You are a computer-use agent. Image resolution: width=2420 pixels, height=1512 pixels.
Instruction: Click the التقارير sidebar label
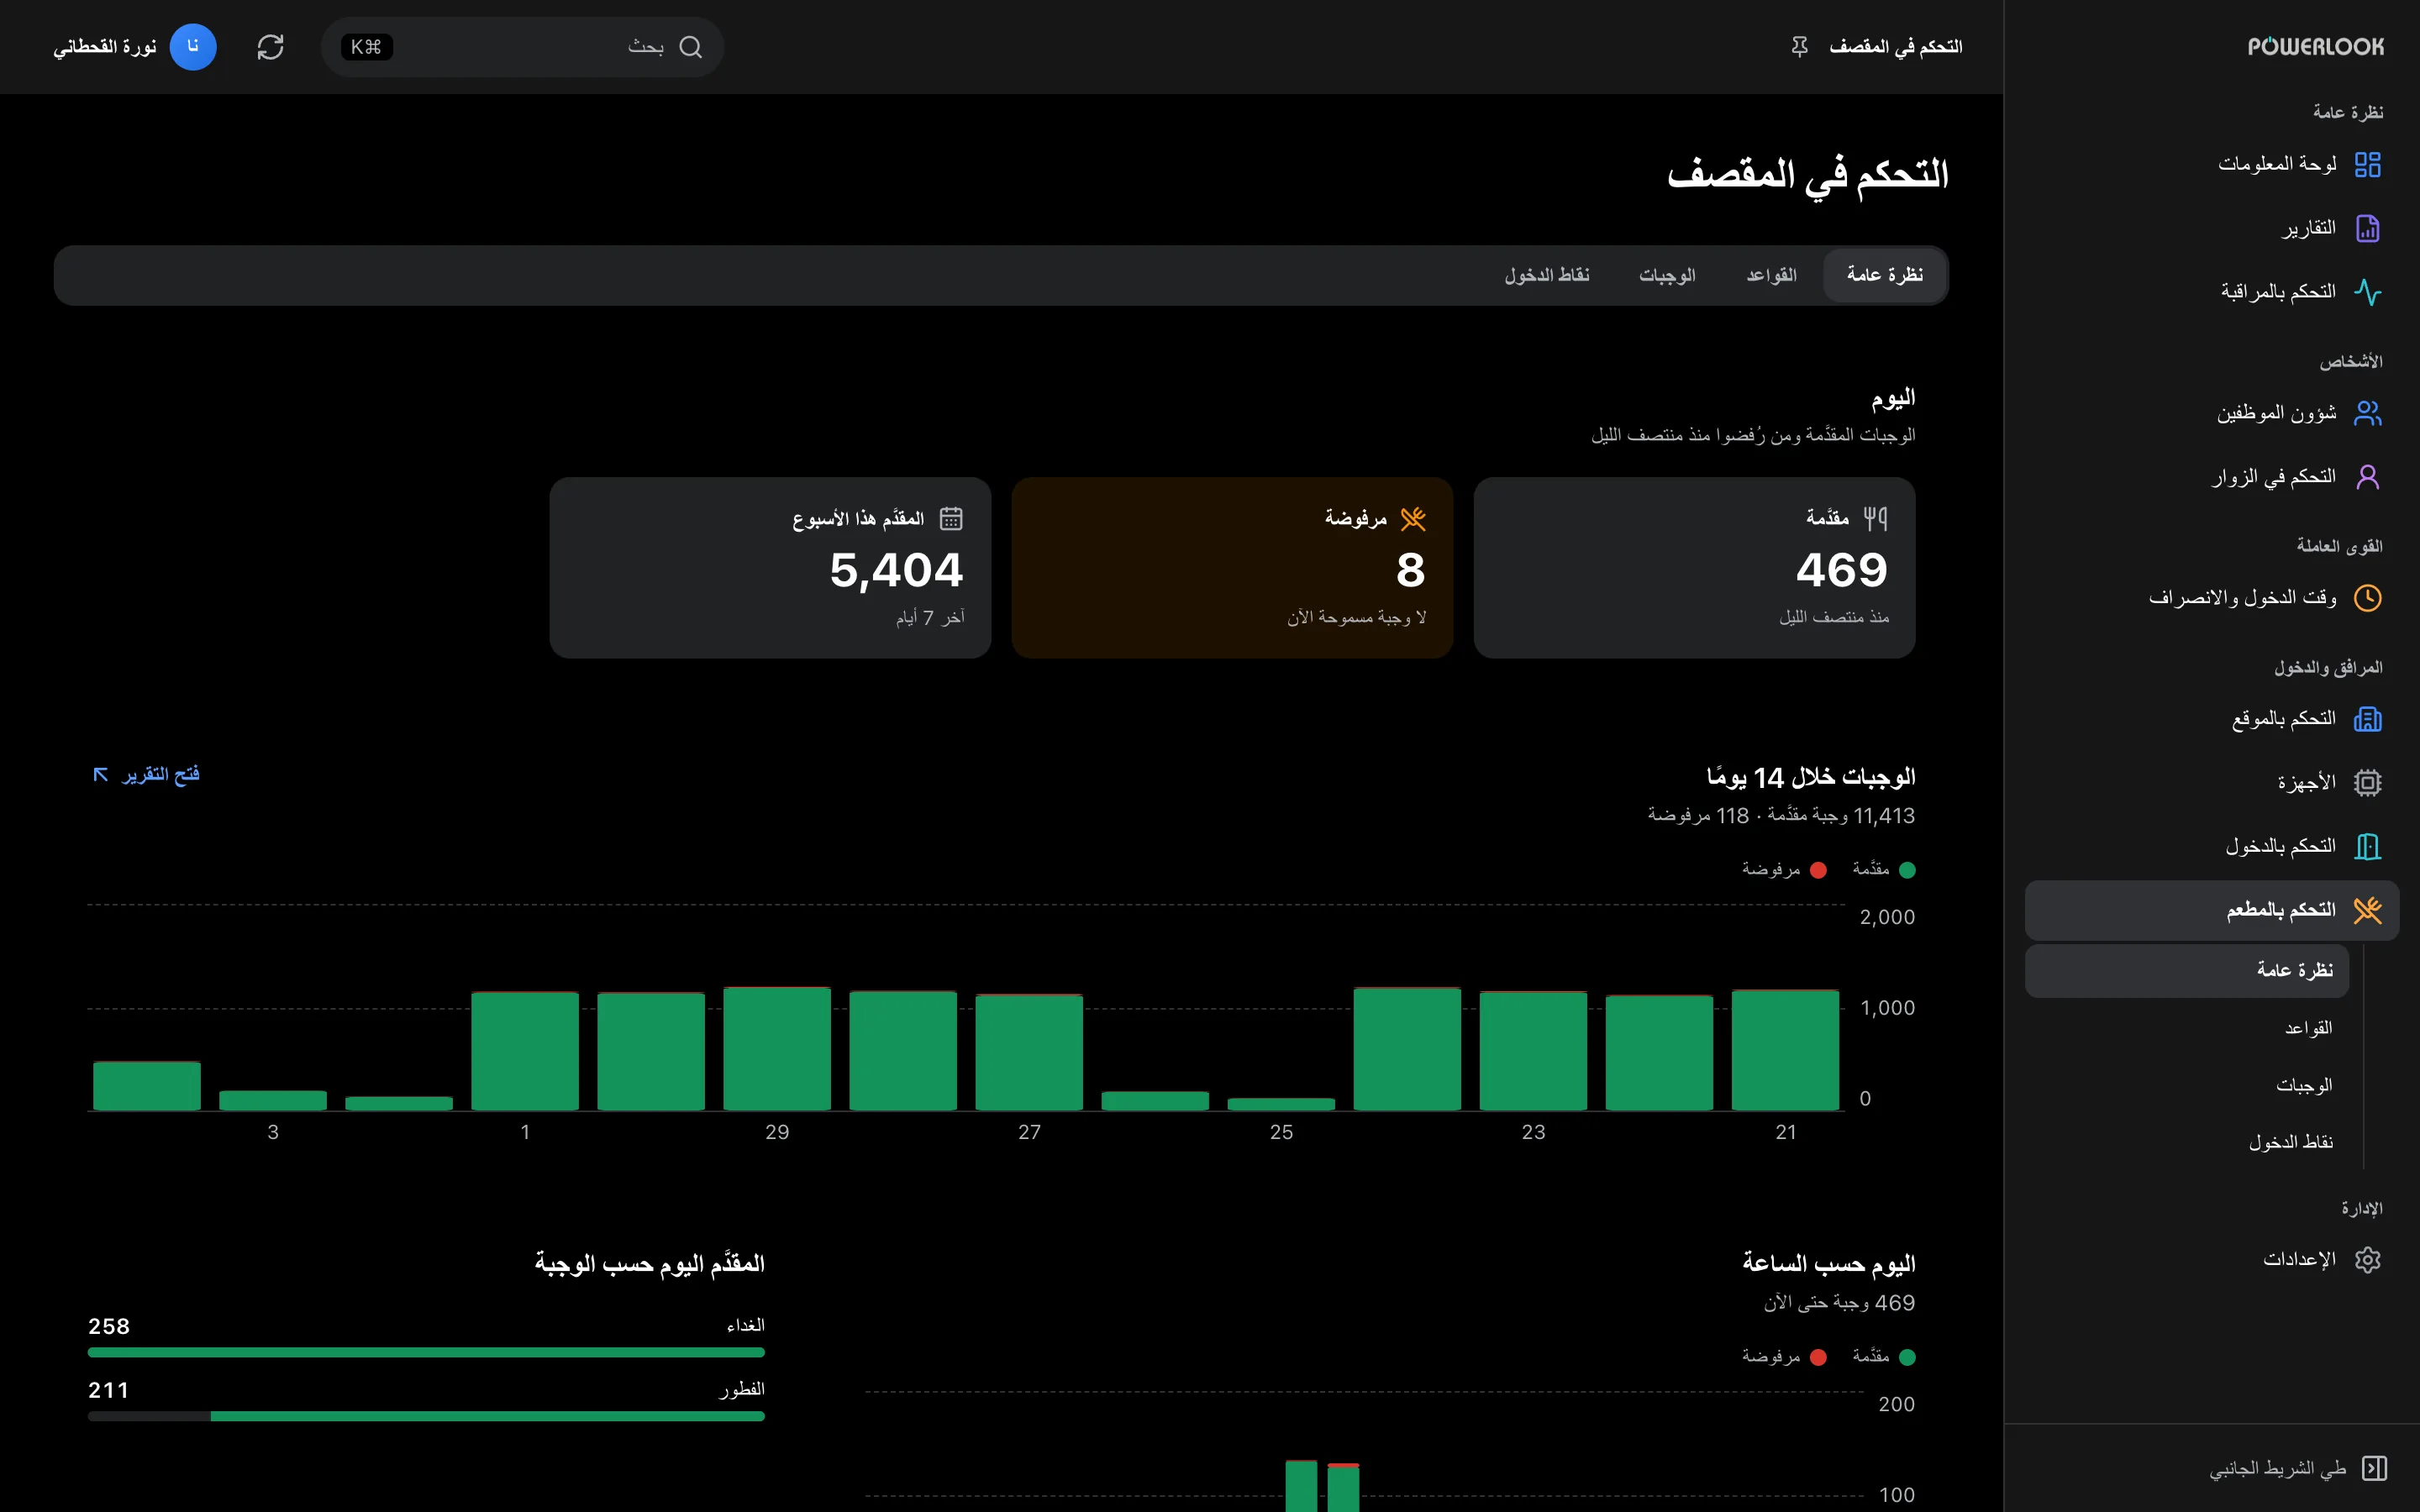(2308, 228)
